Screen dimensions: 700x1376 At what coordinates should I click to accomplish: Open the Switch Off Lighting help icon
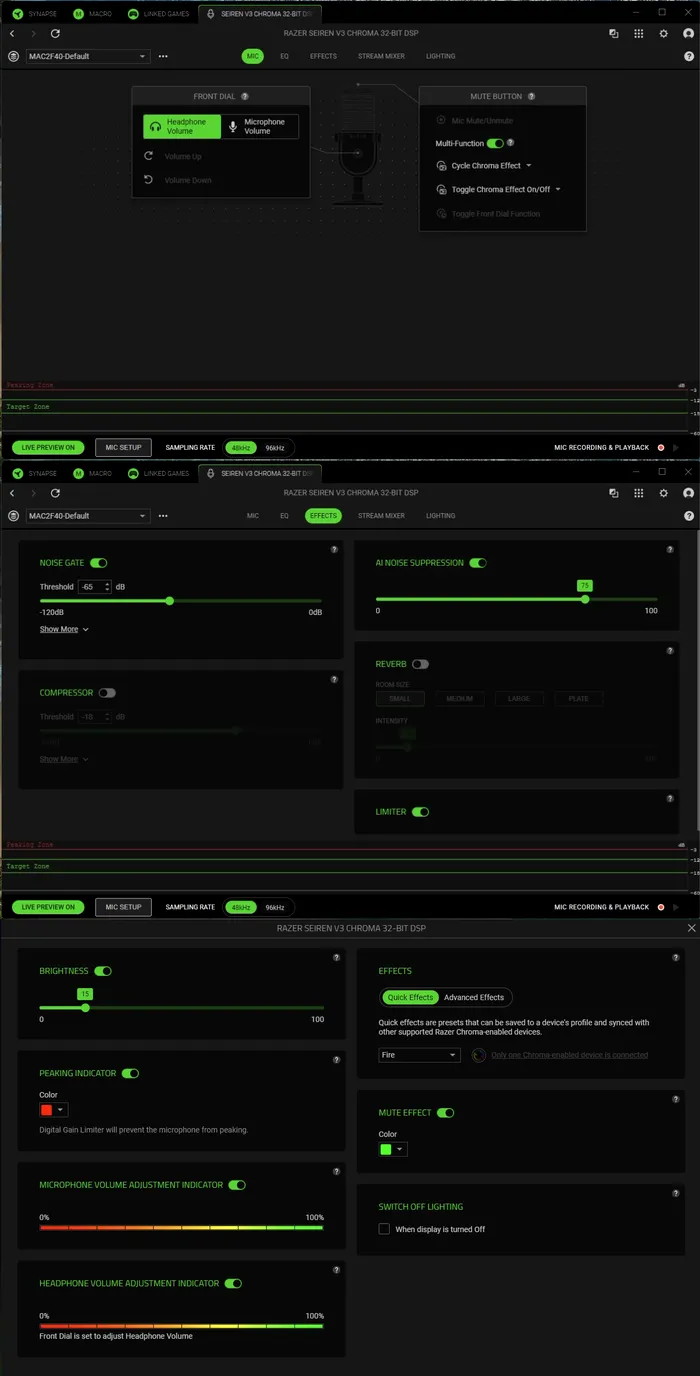[x=674, y=1193]
